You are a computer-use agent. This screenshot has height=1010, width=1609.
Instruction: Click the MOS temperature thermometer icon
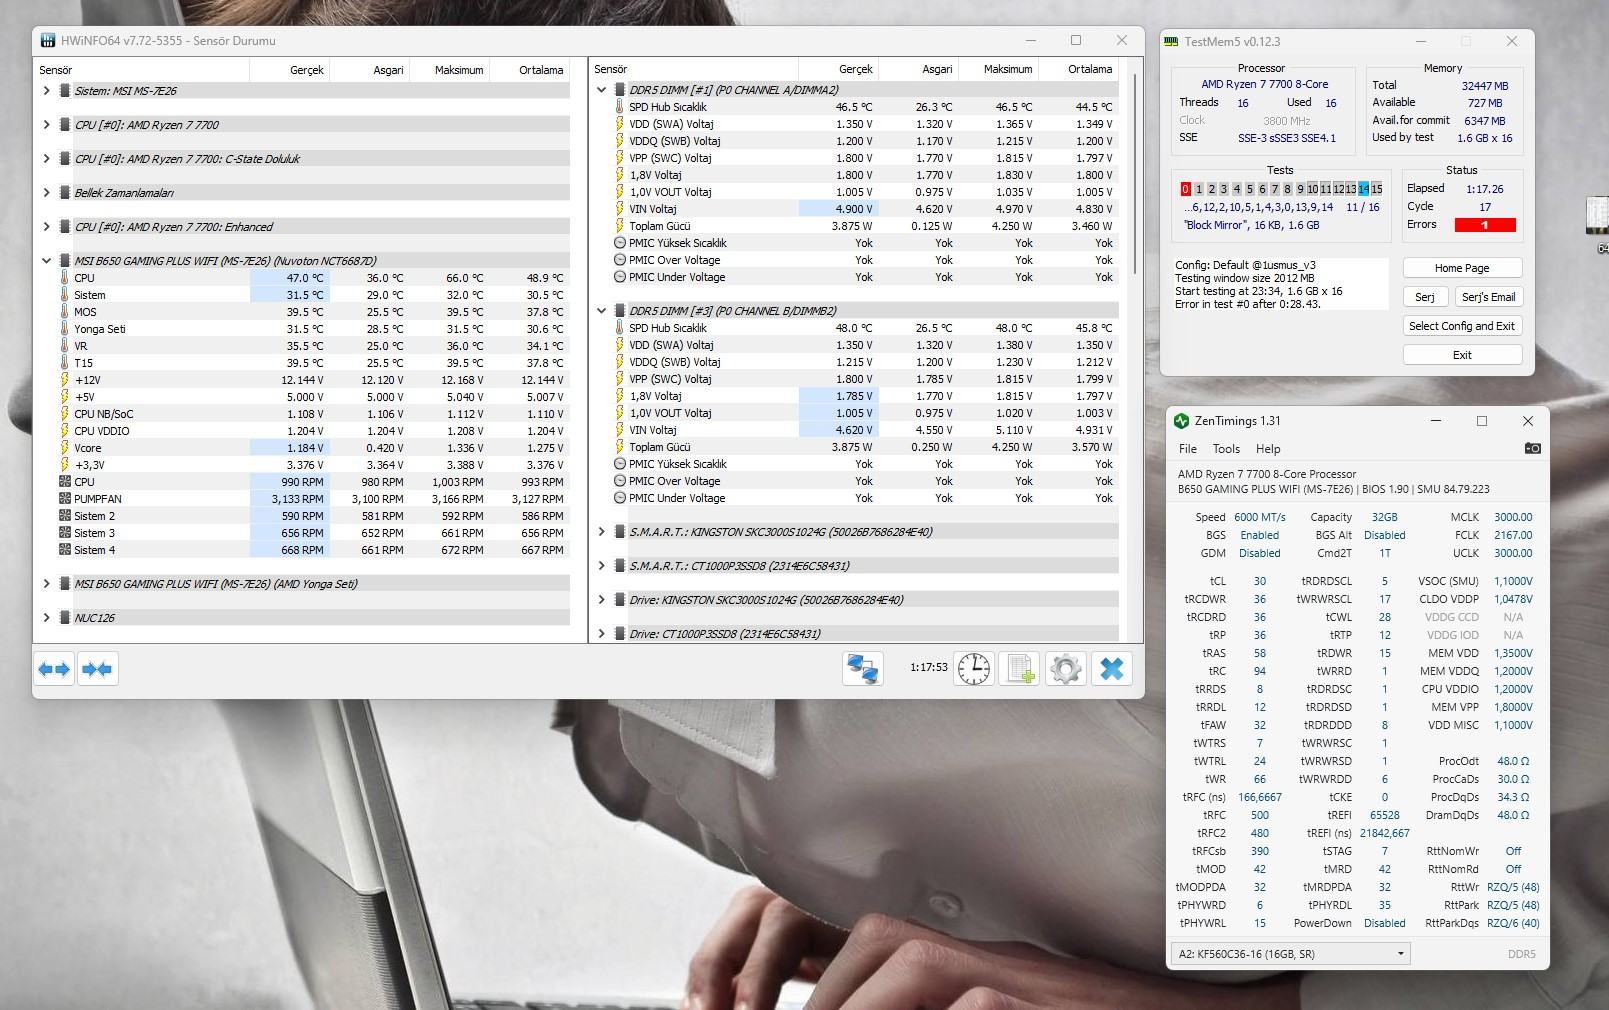click(x=65, y=311)
